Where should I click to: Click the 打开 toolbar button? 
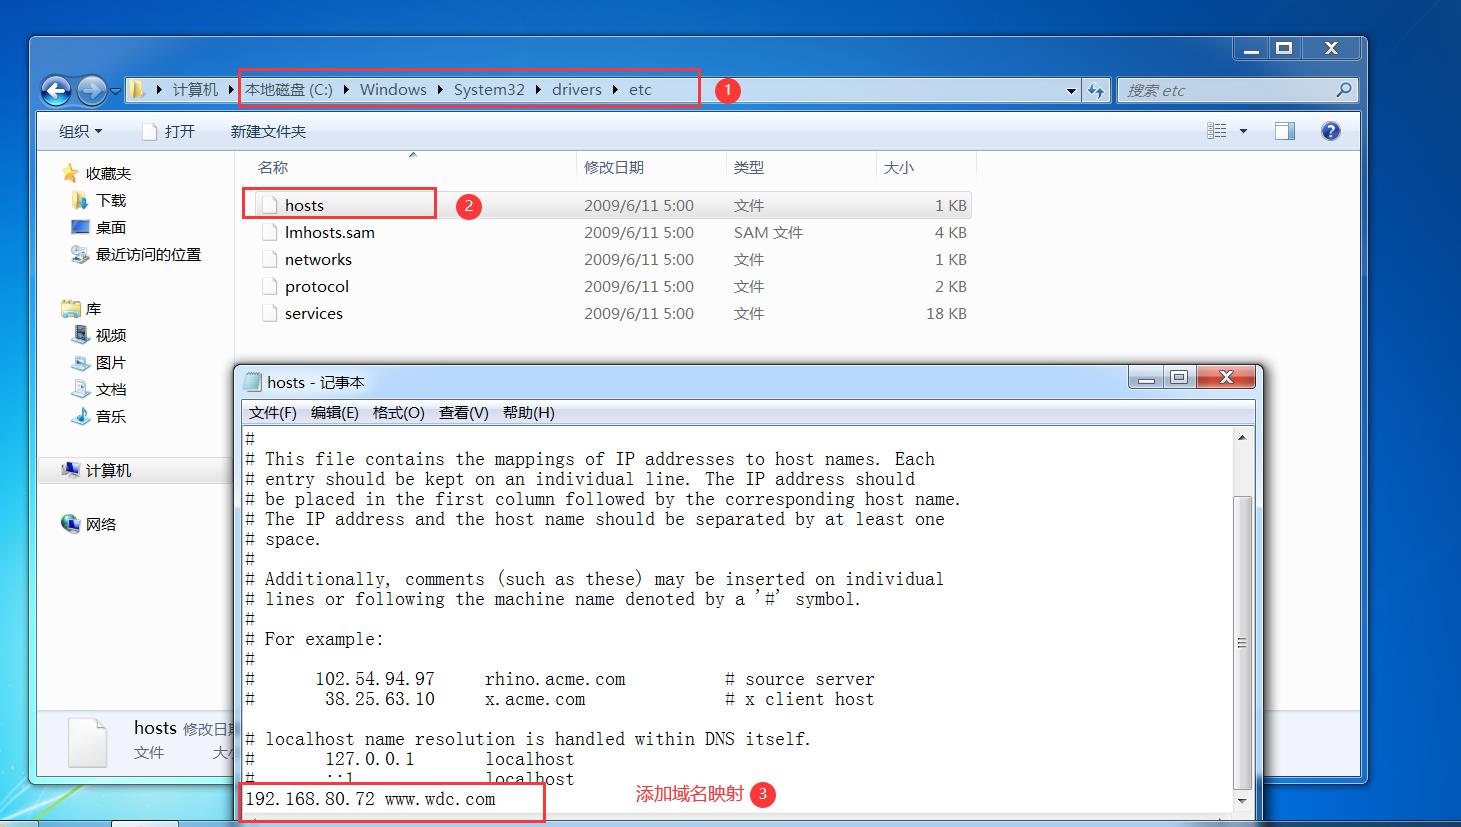168,131
